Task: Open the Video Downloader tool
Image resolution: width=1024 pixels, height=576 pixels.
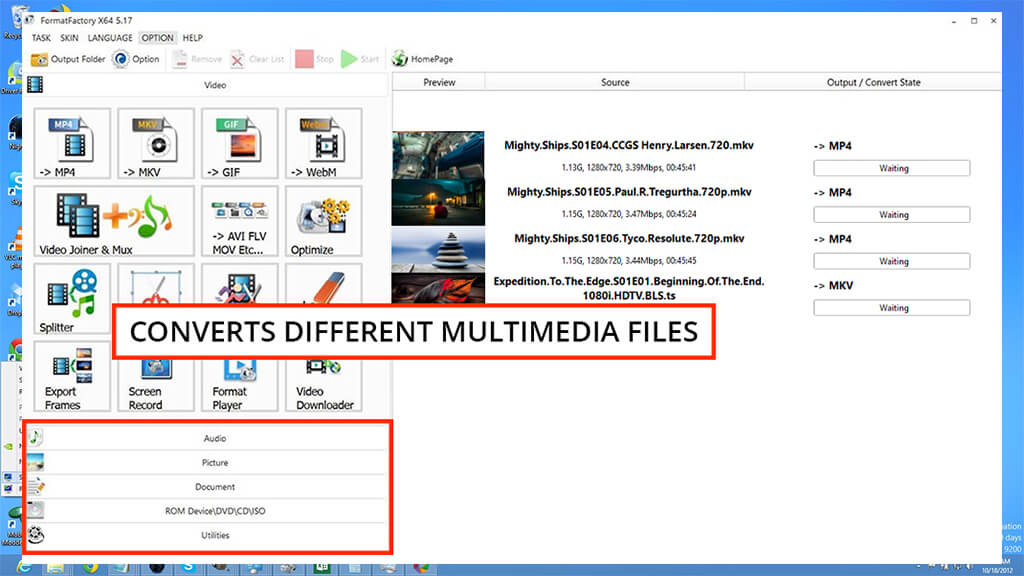Action: coord(323,385)
